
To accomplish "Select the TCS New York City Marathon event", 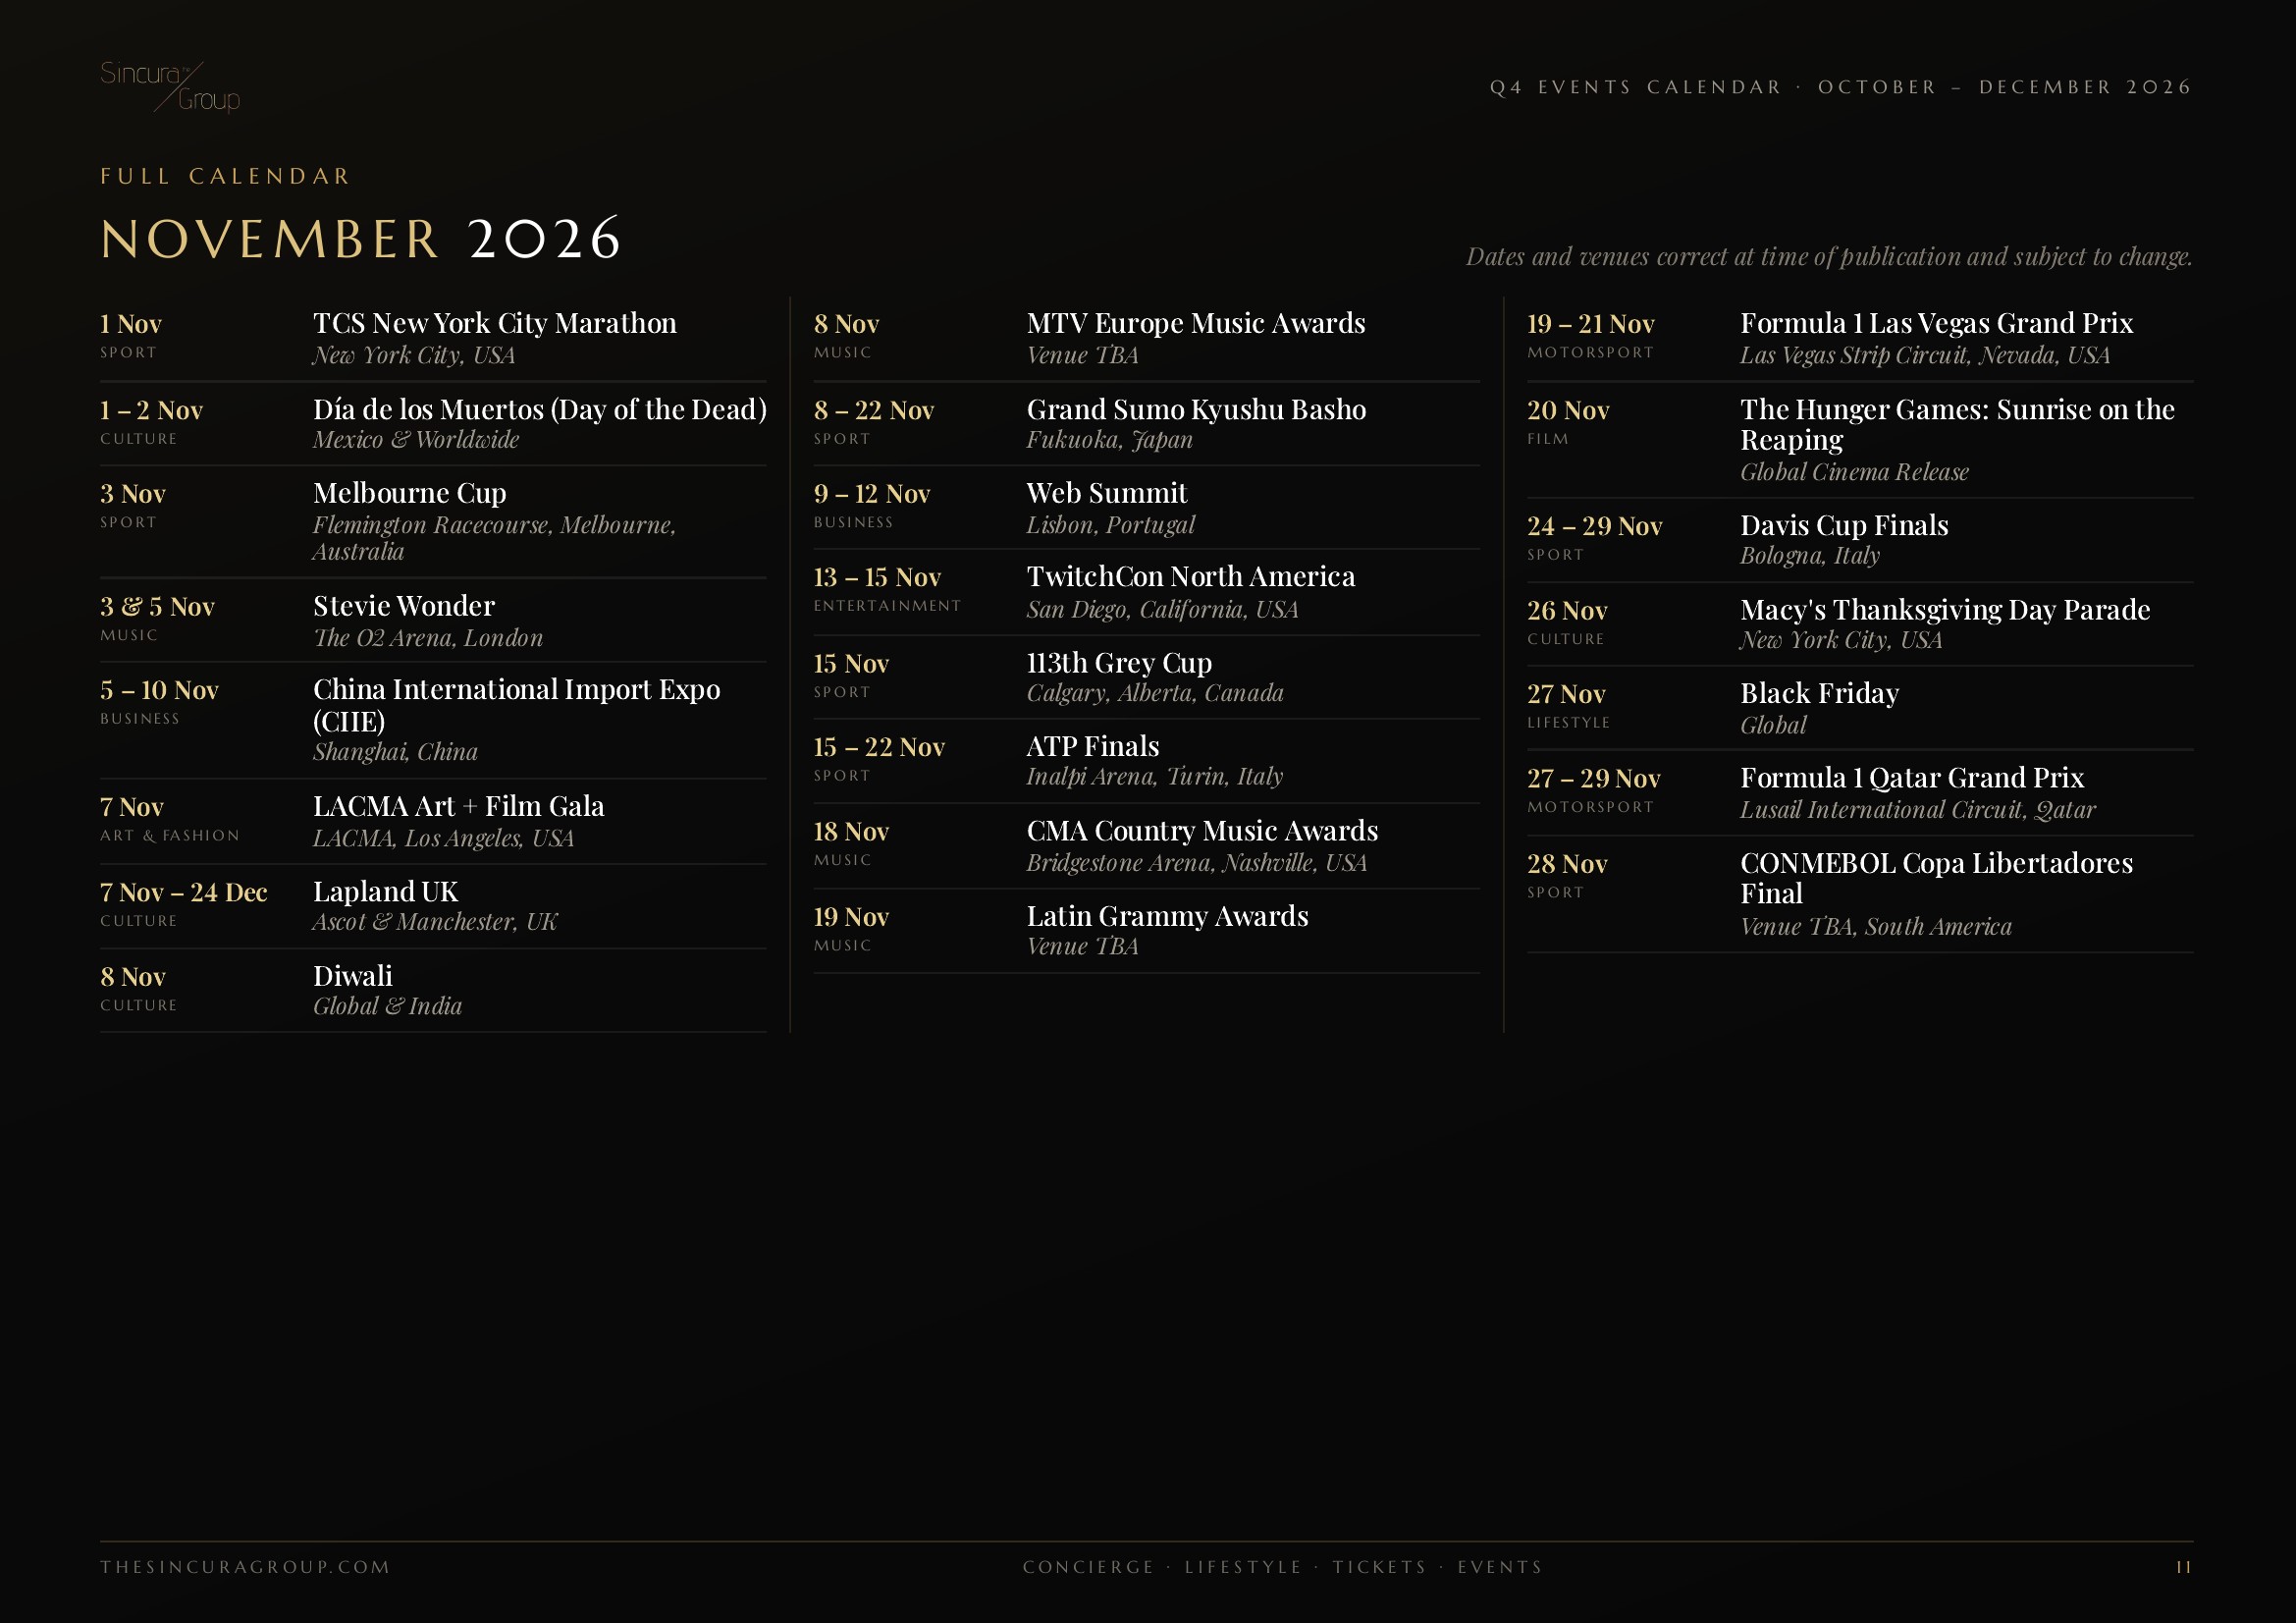I will point(494,323).
